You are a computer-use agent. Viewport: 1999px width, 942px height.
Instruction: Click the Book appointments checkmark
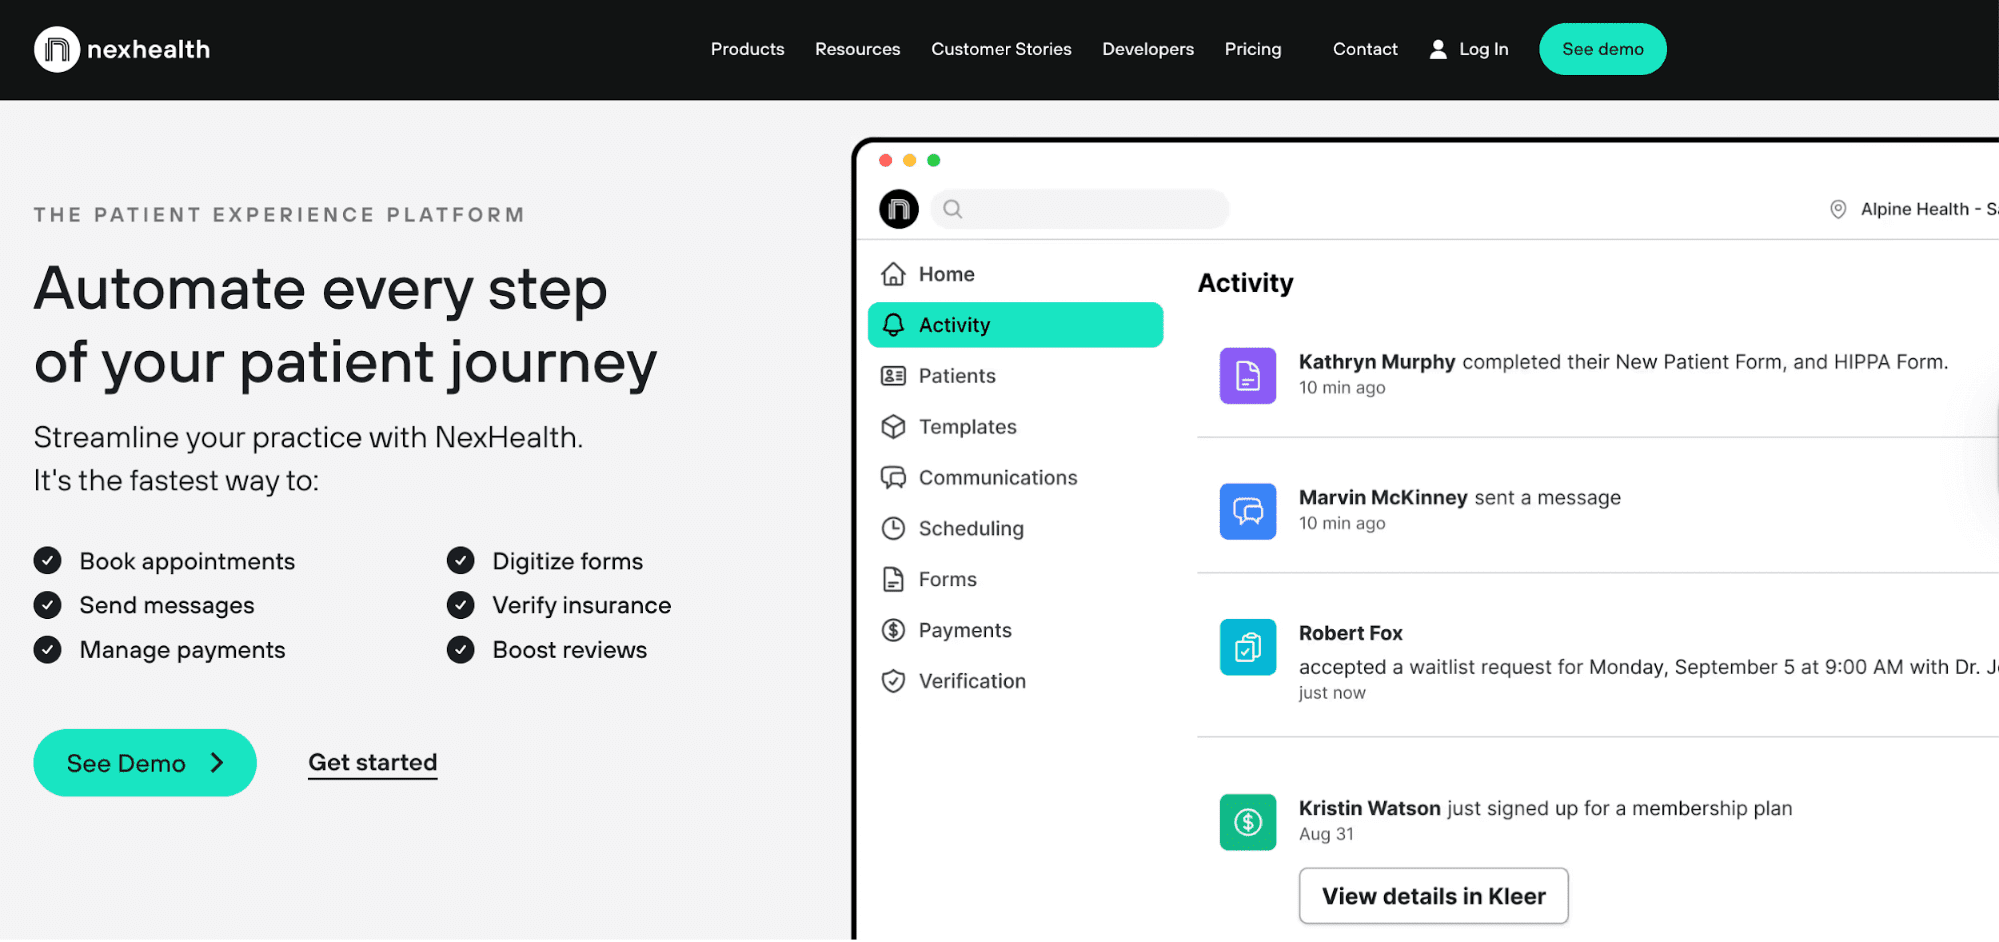(47, 561)
